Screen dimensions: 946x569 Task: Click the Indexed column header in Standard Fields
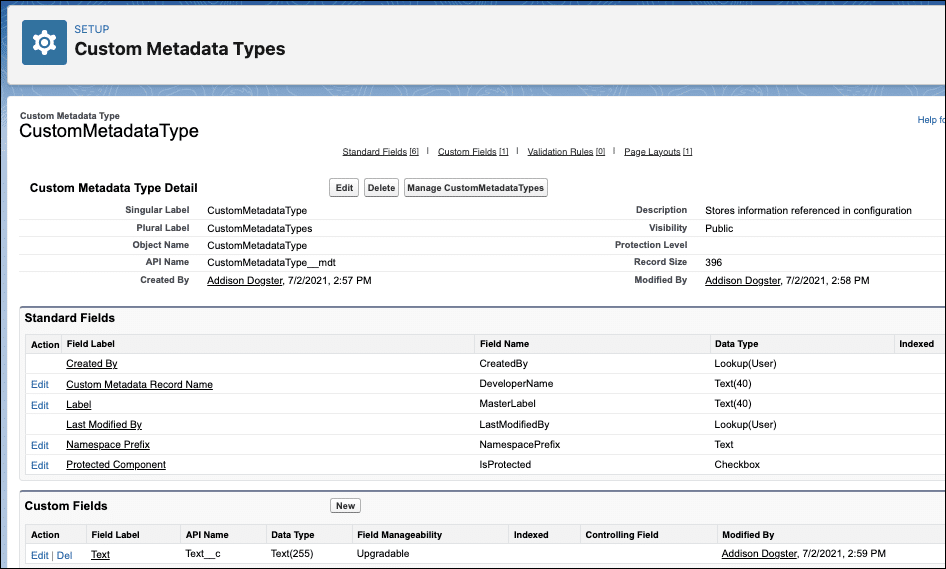(x=916, y=344)
